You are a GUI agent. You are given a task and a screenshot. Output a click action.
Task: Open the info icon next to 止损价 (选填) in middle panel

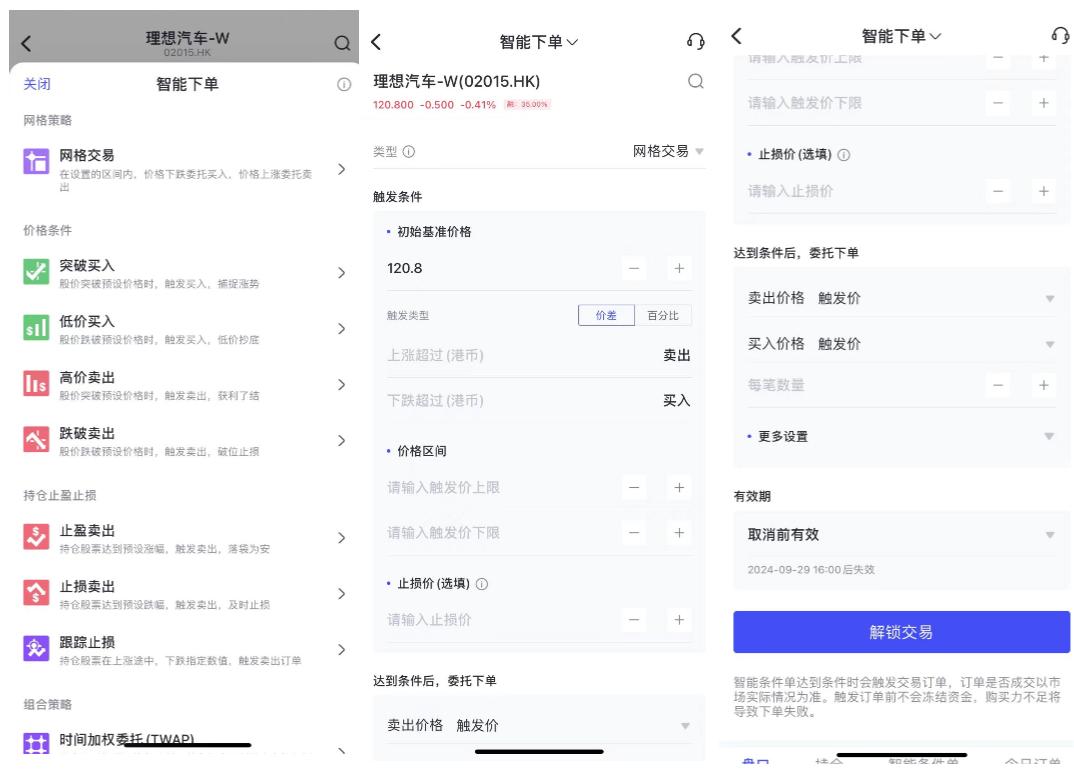(482, 584)
